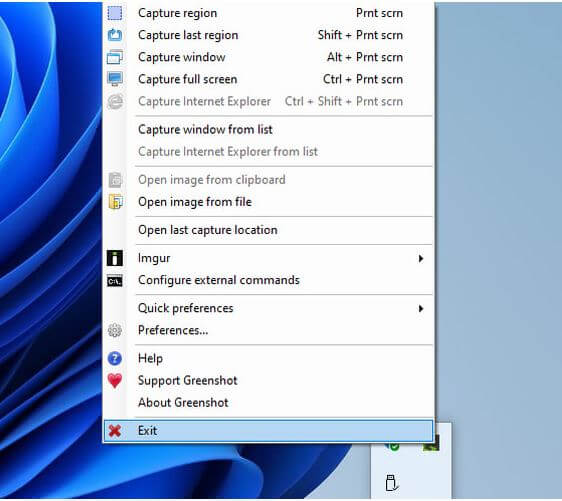Click the Capture window icon
Image resolution: width=562 pixels, height=501 pixels.
(115, 57)
